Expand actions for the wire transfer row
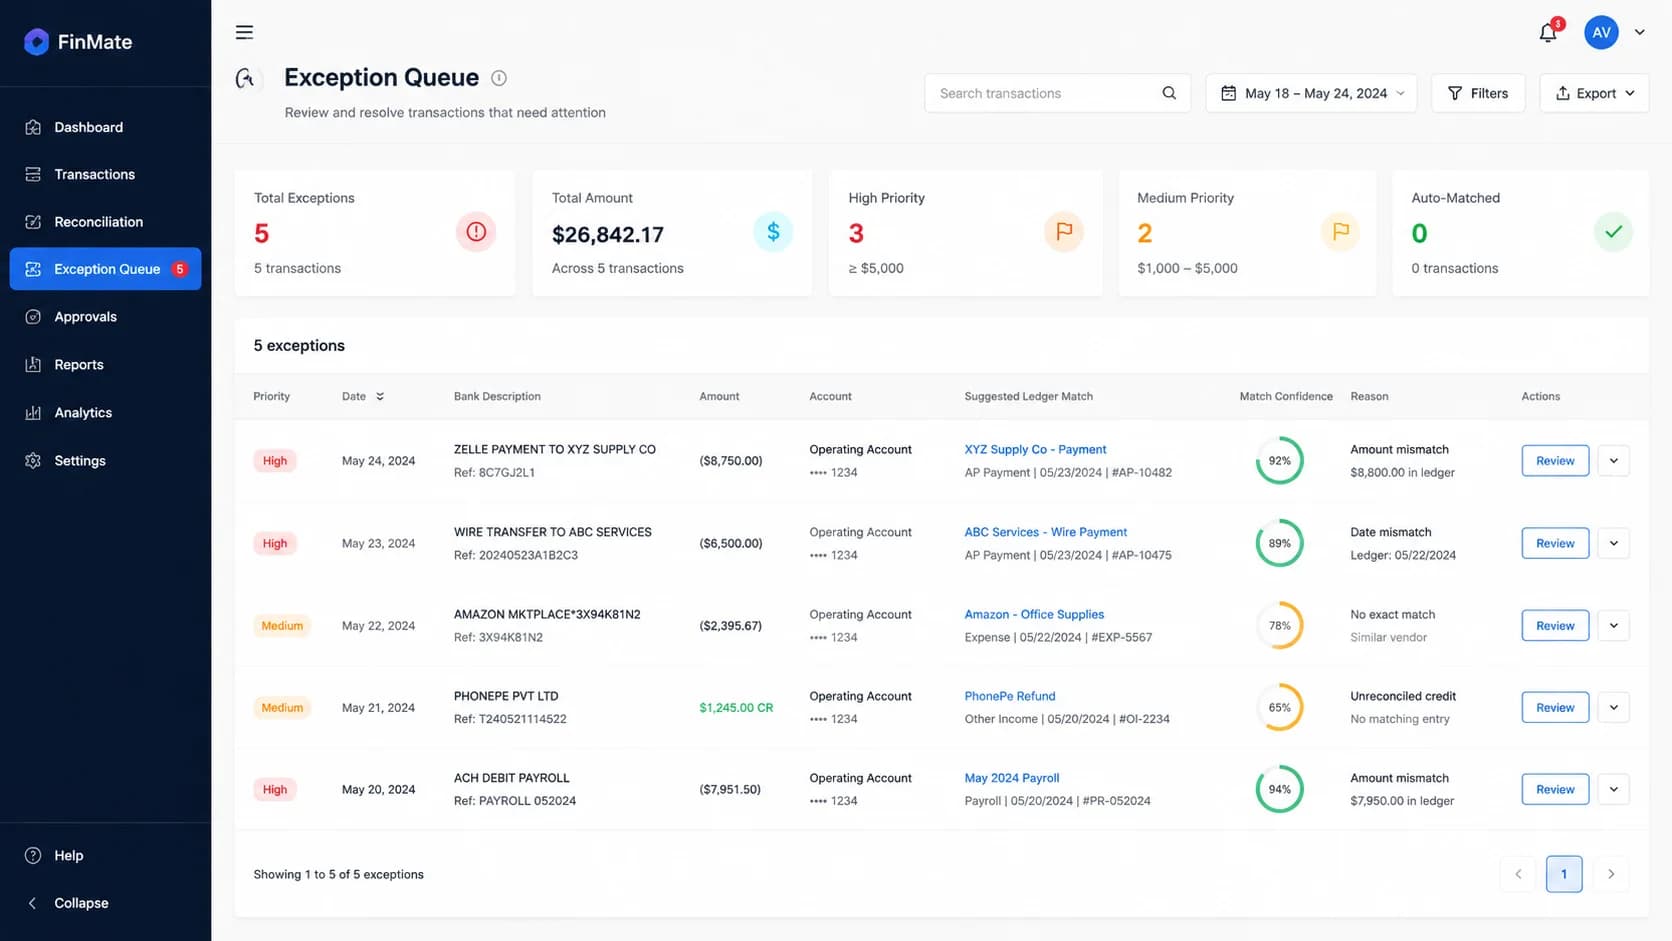 [1614, 544]
